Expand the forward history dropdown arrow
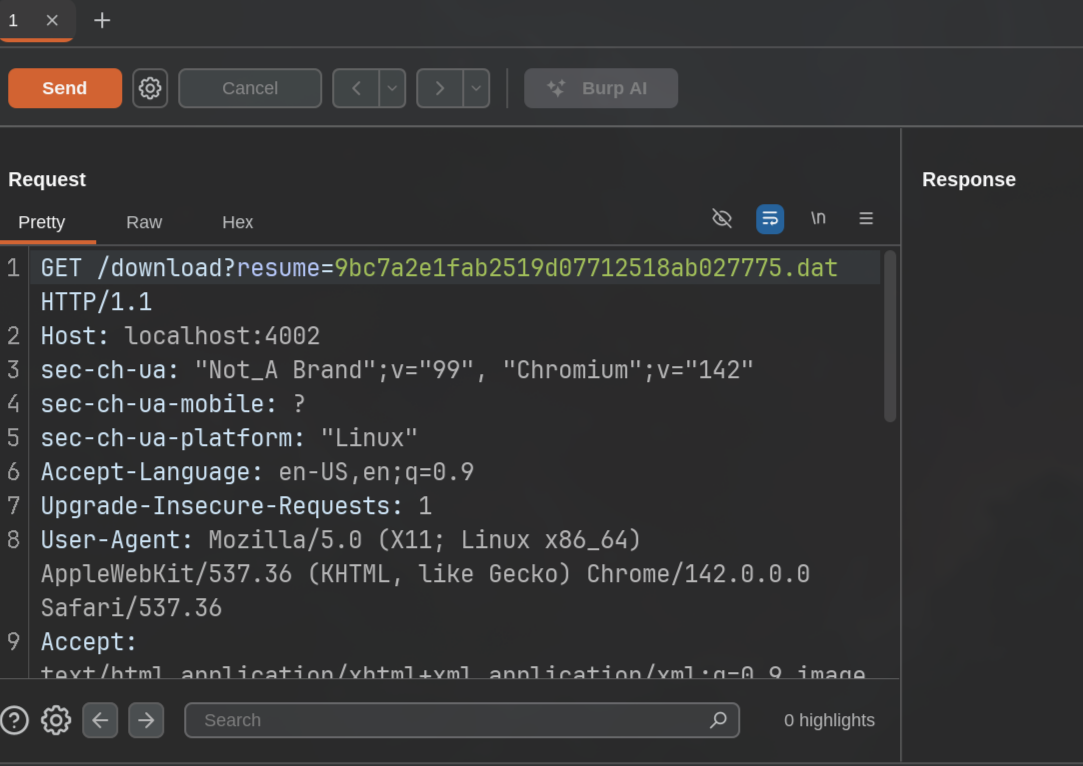The width and height of the screenshot is (1083, 766). point(477,88)
